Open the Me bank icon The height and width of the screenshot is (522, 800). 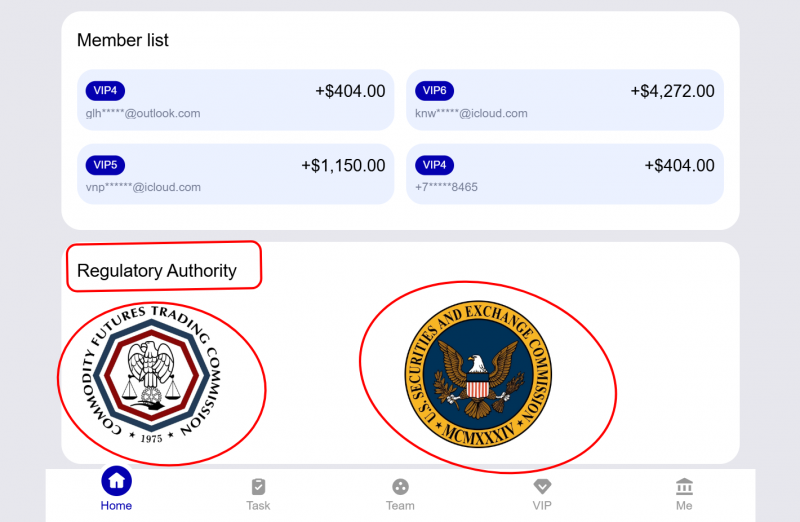(x=684, y=486)
